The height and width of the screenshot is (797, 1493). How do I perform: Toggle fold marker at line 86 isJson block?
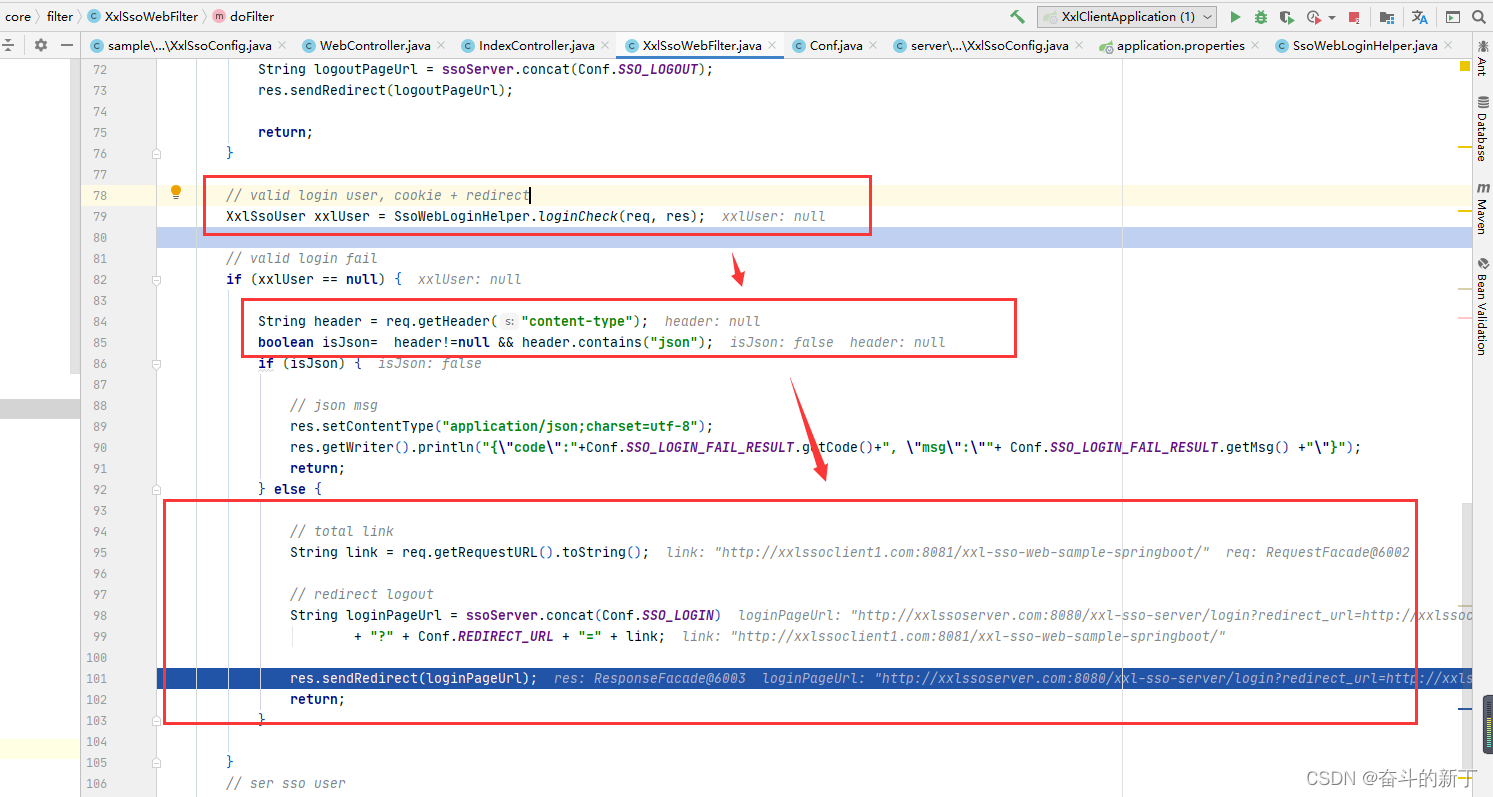156,364
